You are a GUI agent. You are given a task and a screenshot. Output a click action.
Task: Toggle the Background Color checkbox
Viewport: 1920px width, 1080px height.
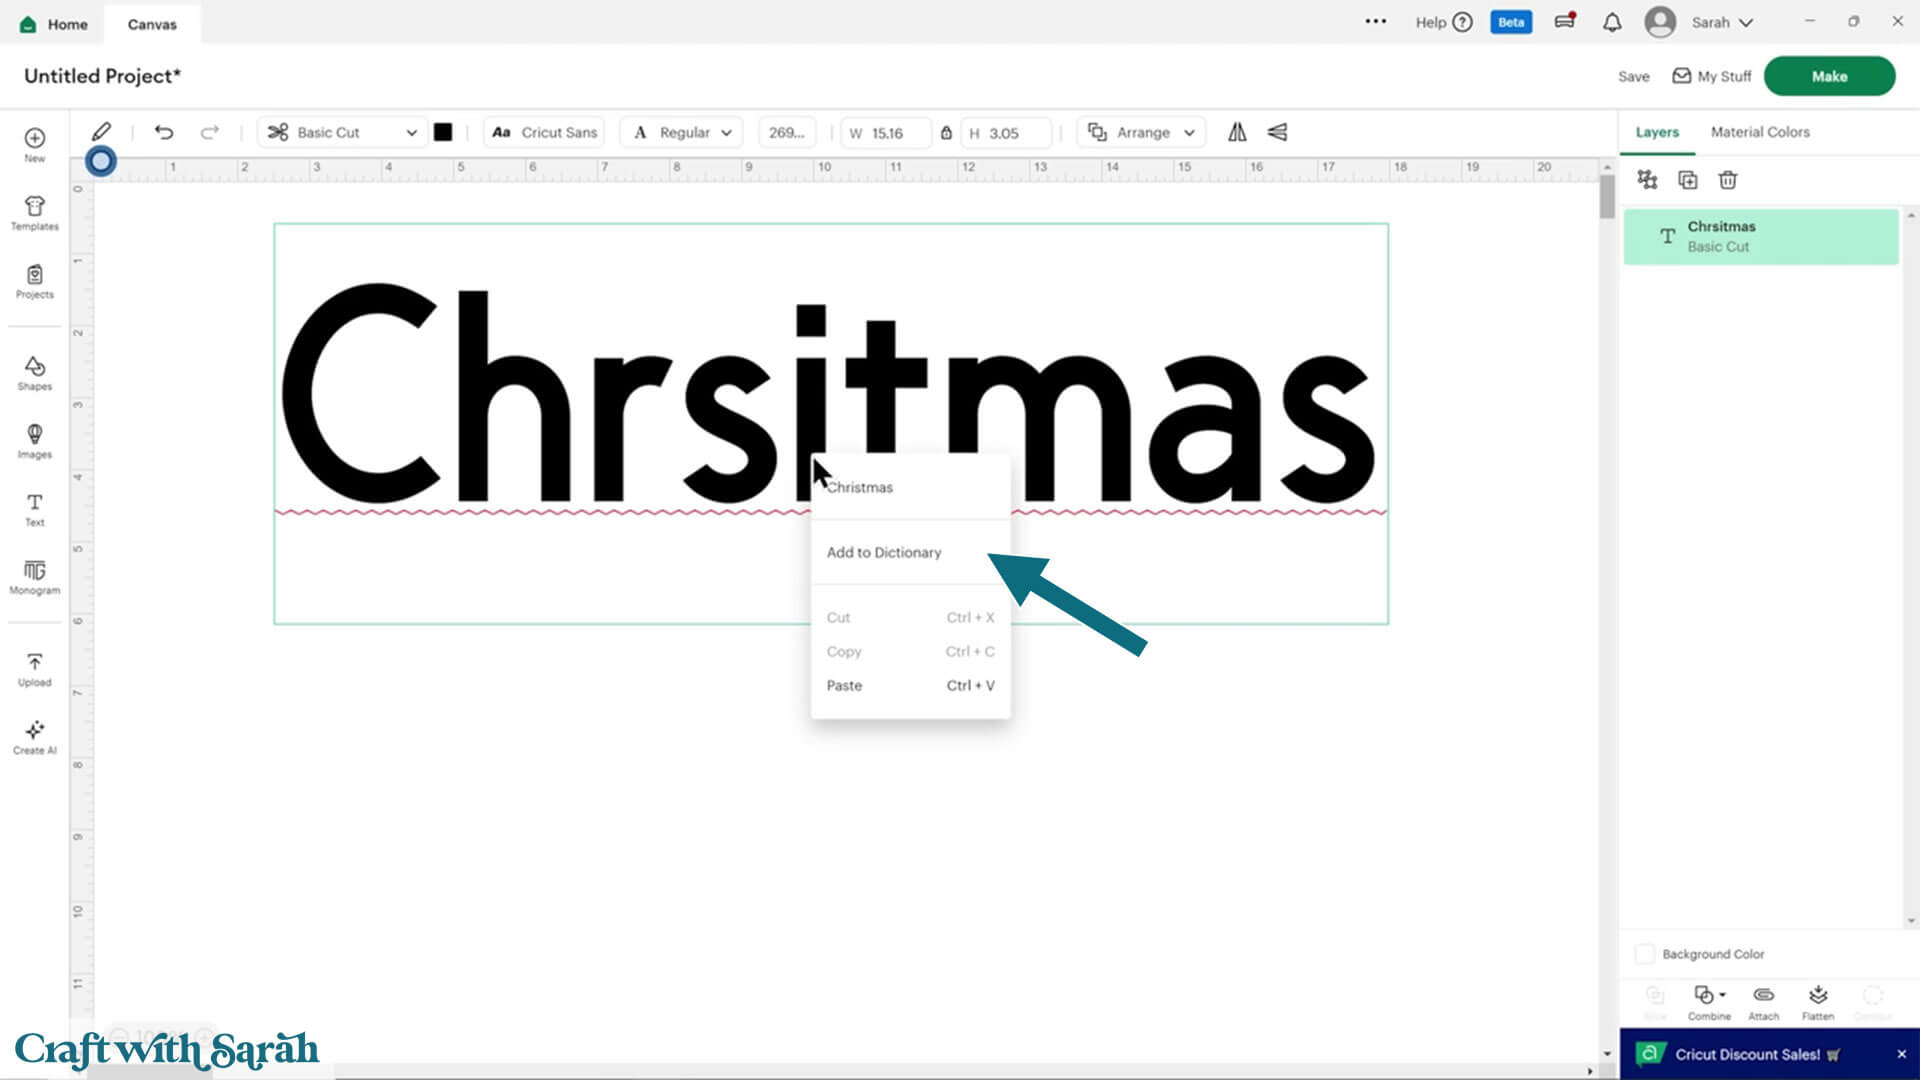[x=1645, y=954]
